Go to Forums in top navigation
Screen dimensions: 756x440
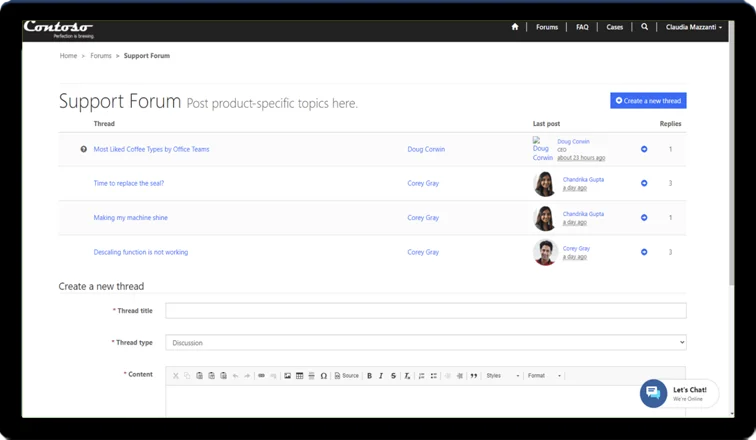click(547, 27)
